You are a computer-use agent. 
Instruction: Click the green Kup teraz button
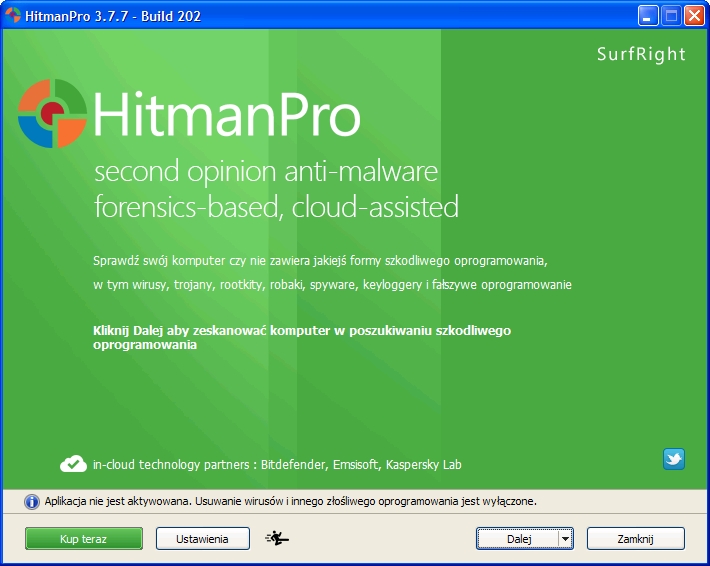pyautogui.click(x=84, y=539)
